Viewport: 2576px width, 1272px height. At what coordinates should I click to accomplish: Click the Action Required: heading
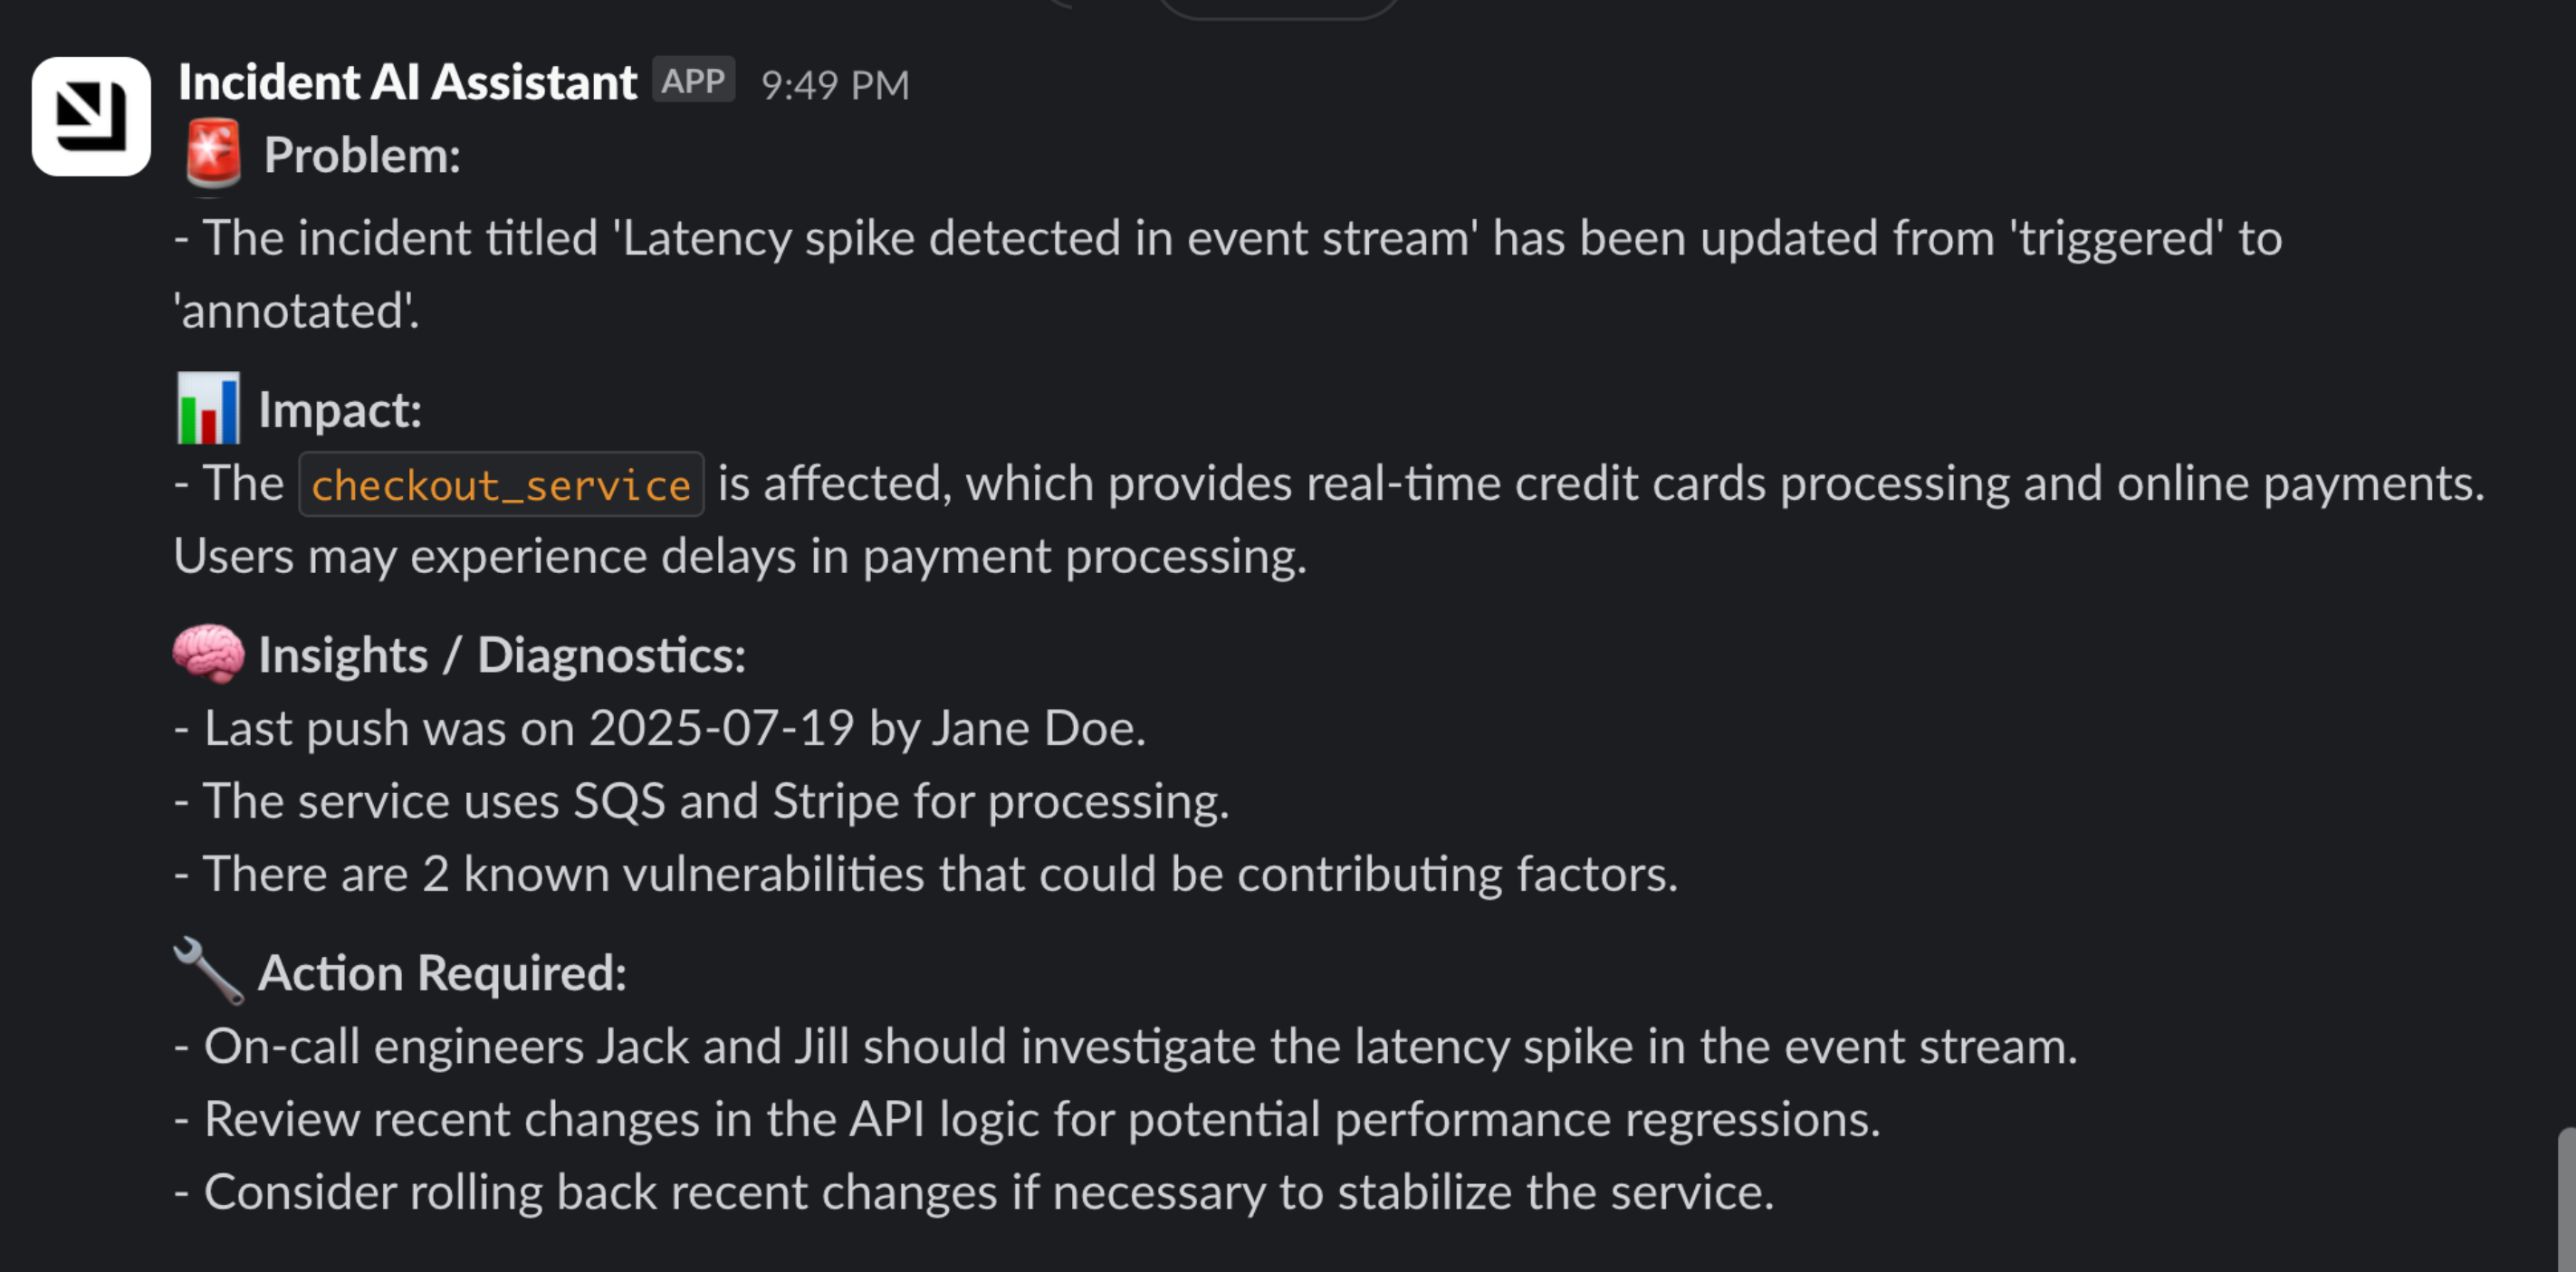coord(442,973)
